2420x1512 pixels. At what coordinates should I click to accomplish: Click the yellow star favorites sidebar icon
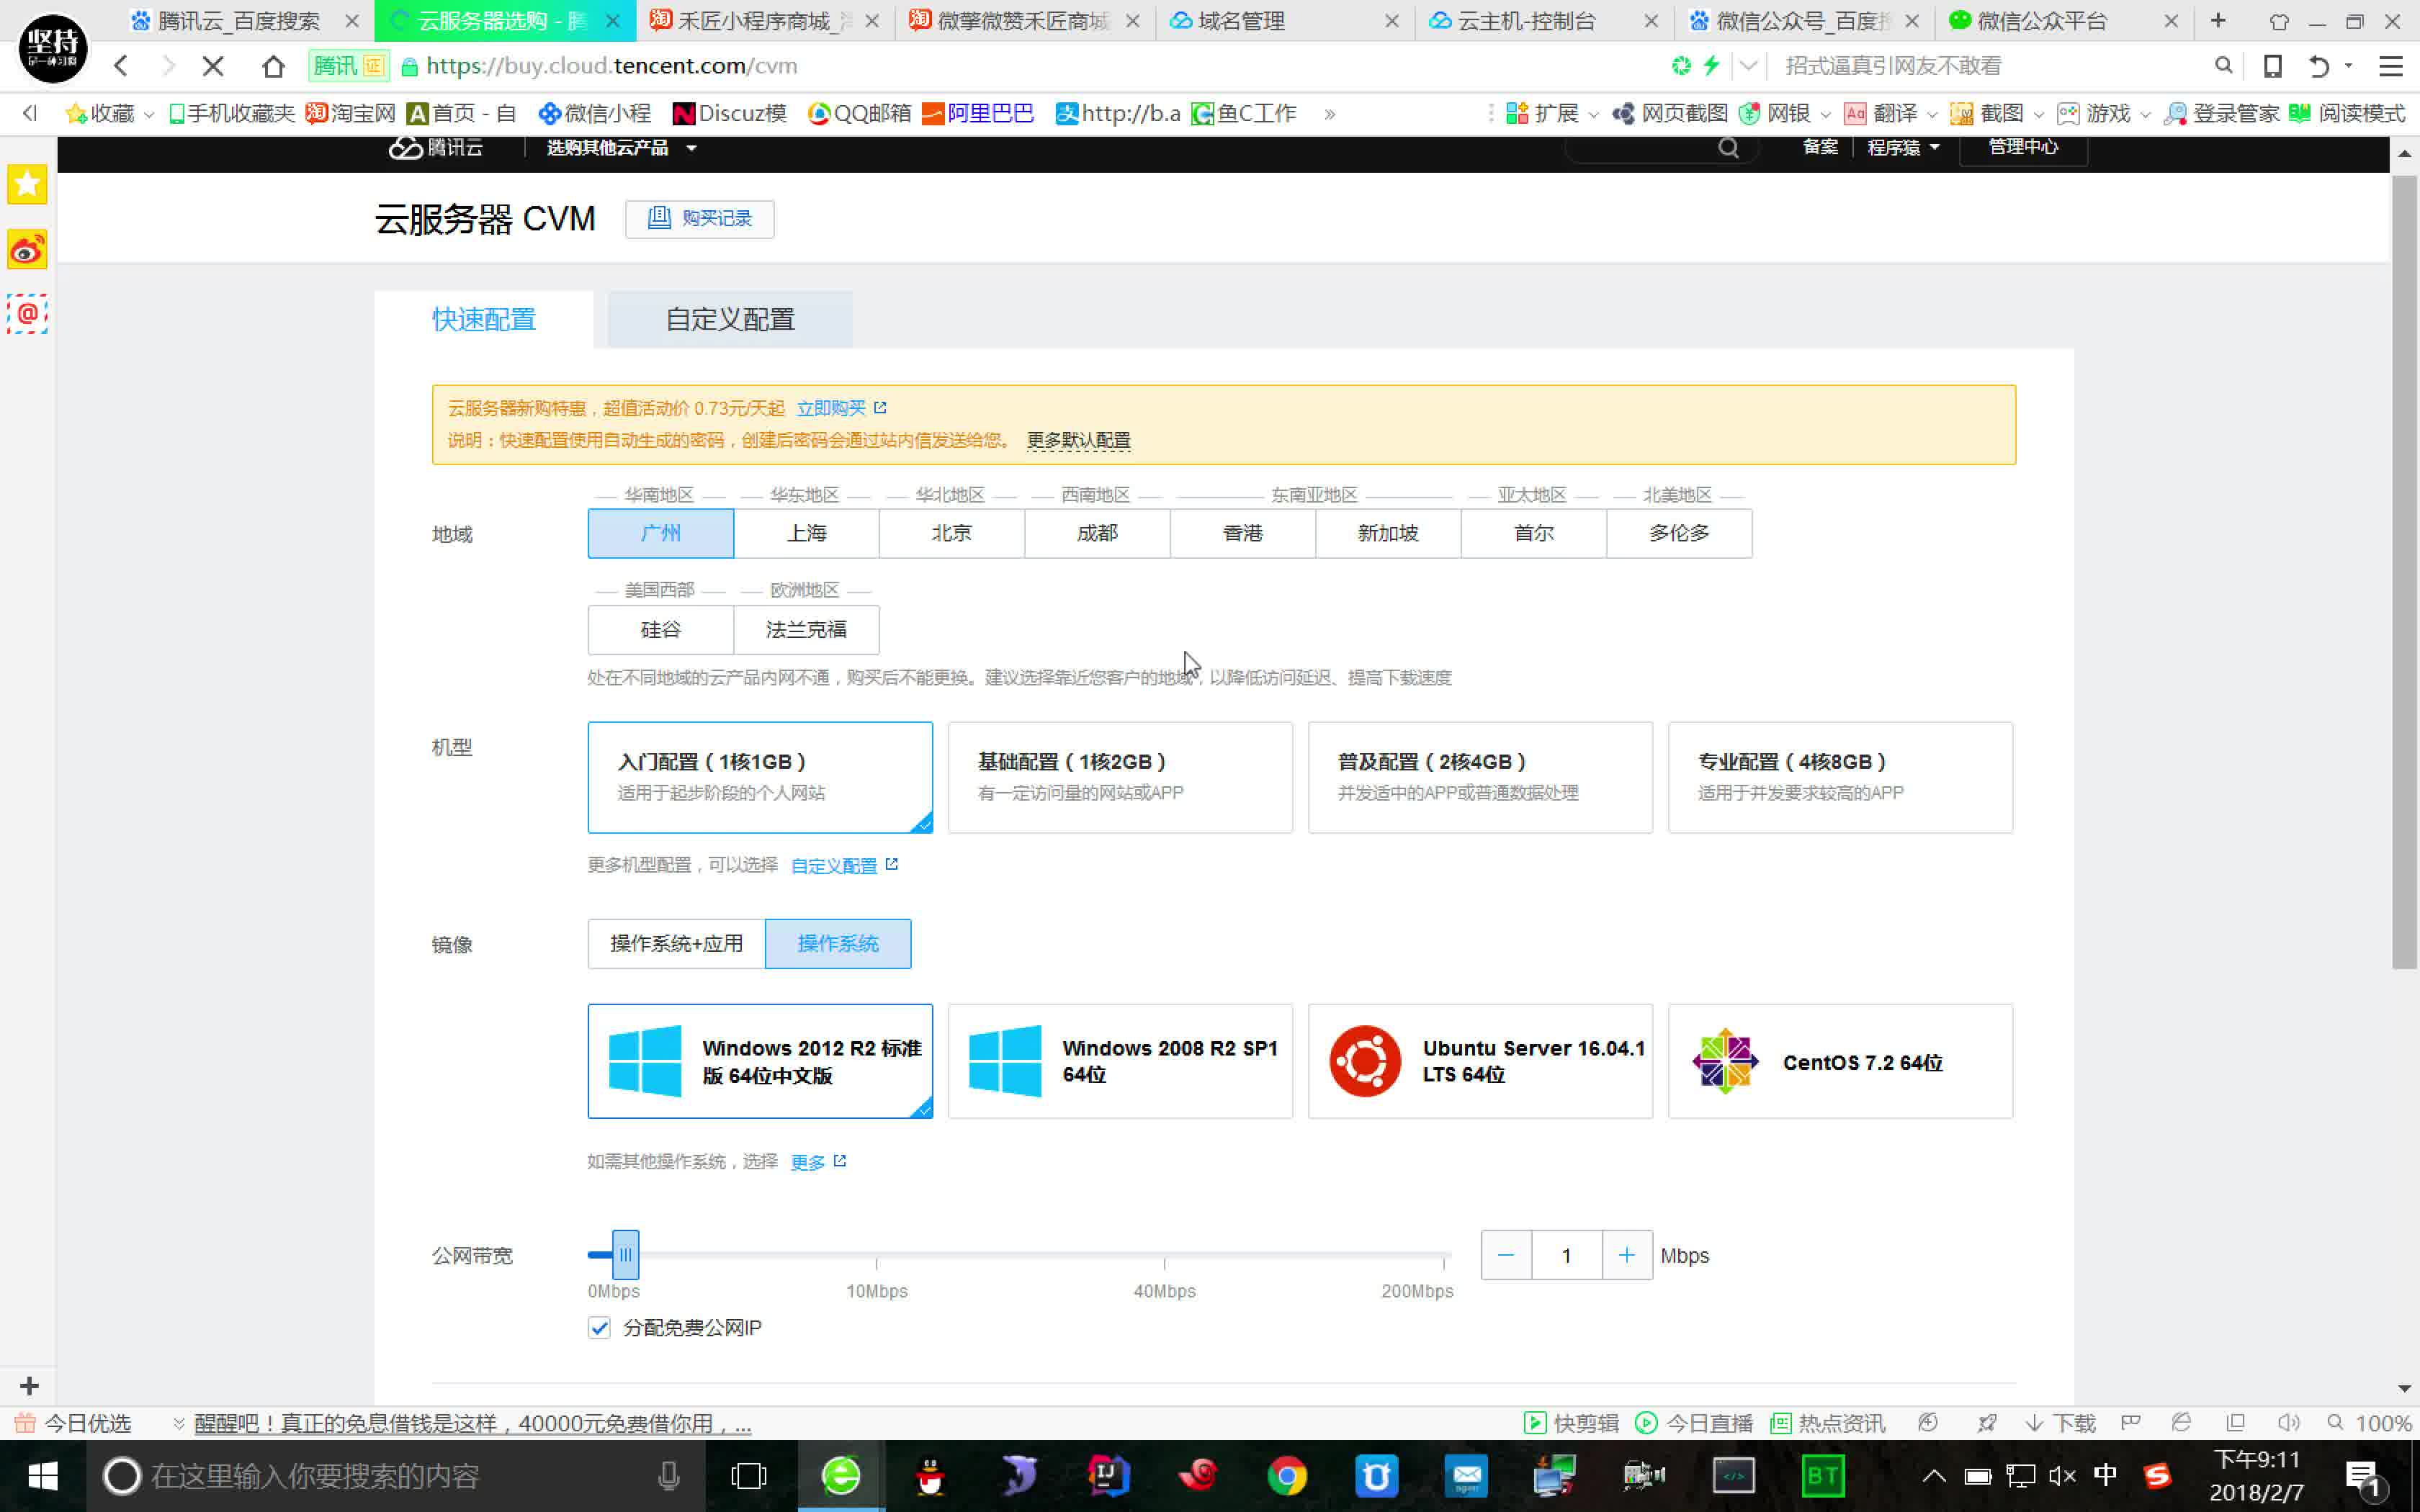point(27,184)
